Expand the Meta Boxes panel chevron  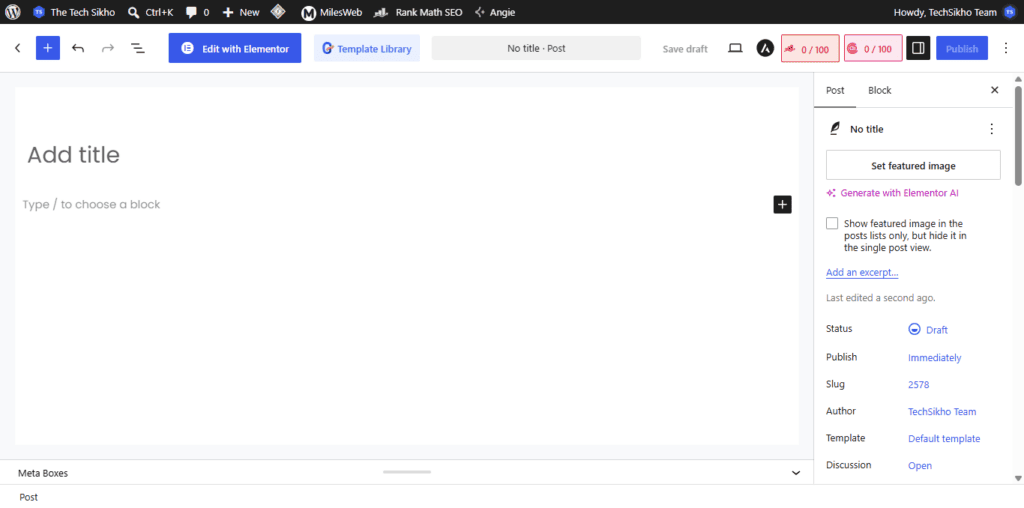(796, 473)
